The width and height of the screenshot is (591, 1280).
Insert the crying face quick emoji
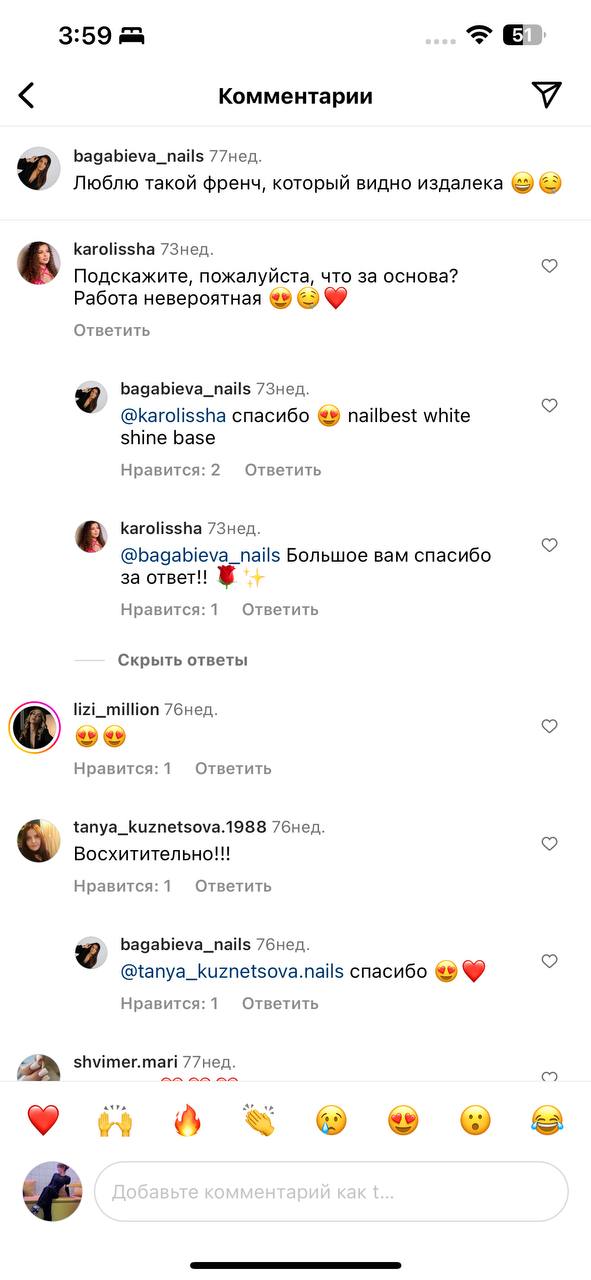click(x=331, y=1120)
